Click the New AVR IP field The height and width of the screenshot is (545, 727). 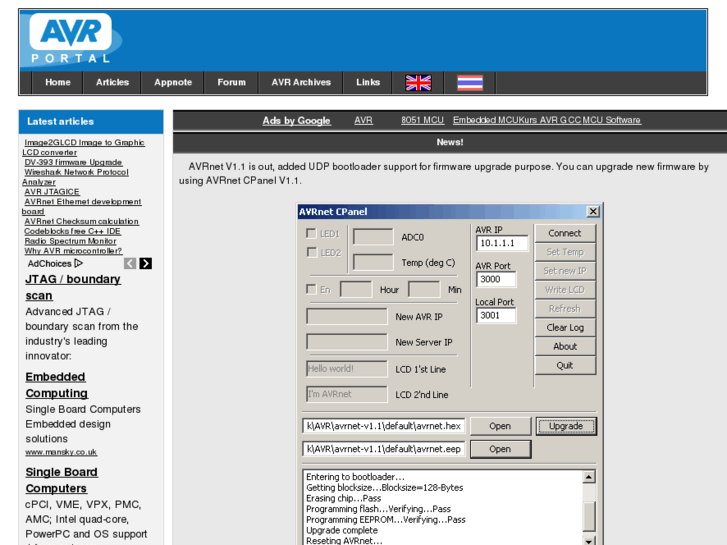(x=347, y=317)
